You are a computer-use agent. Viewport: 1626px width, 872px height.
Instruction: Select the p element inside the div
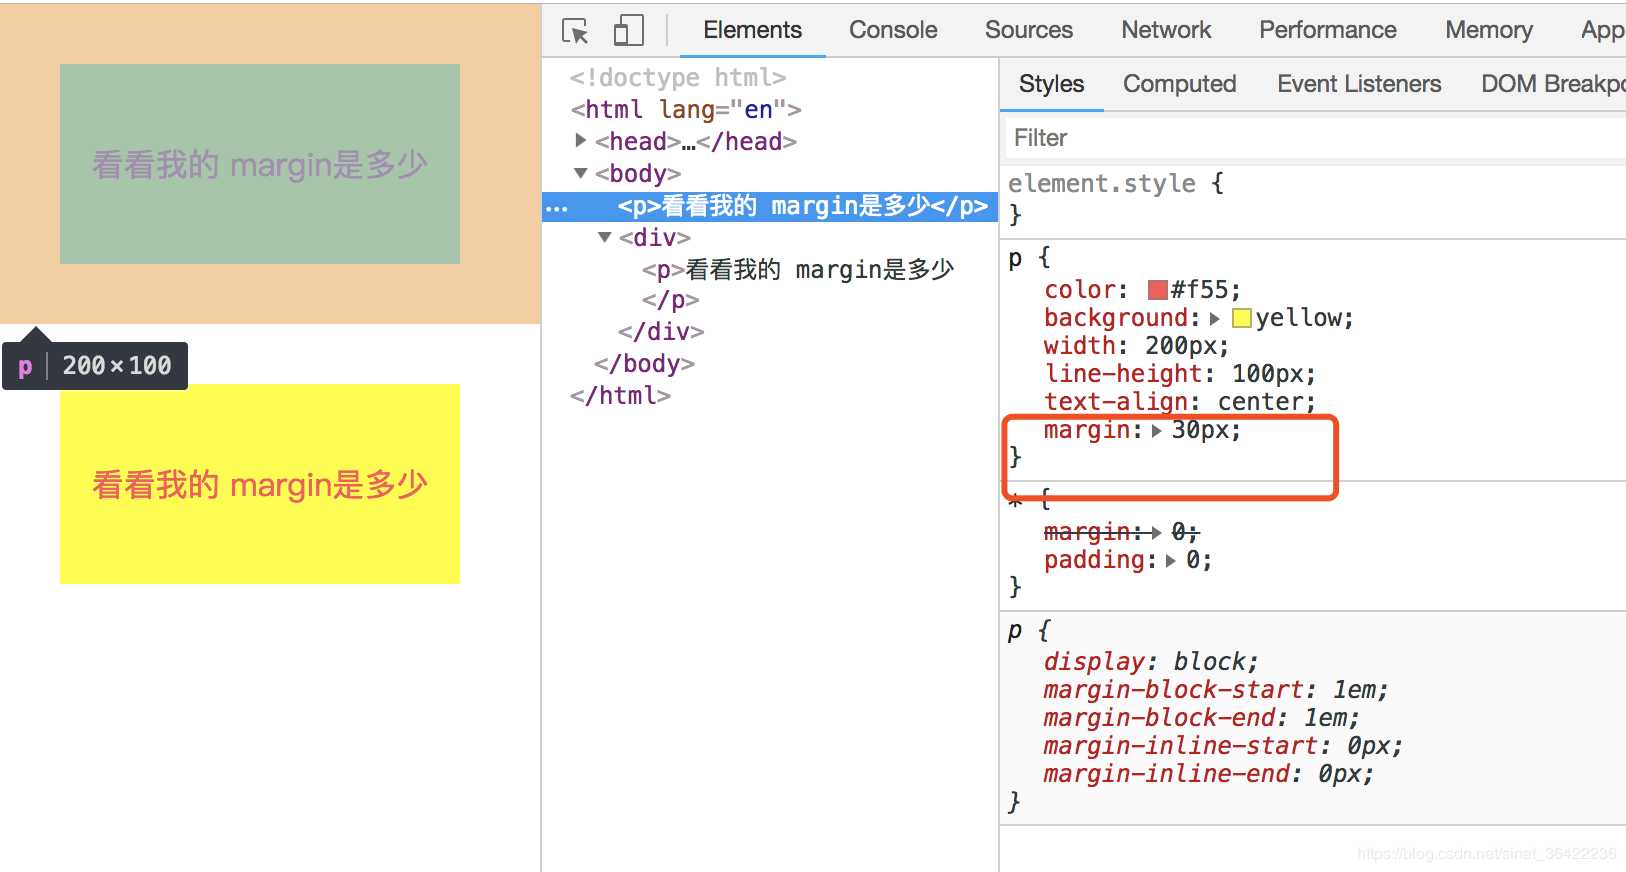(798, 269)
